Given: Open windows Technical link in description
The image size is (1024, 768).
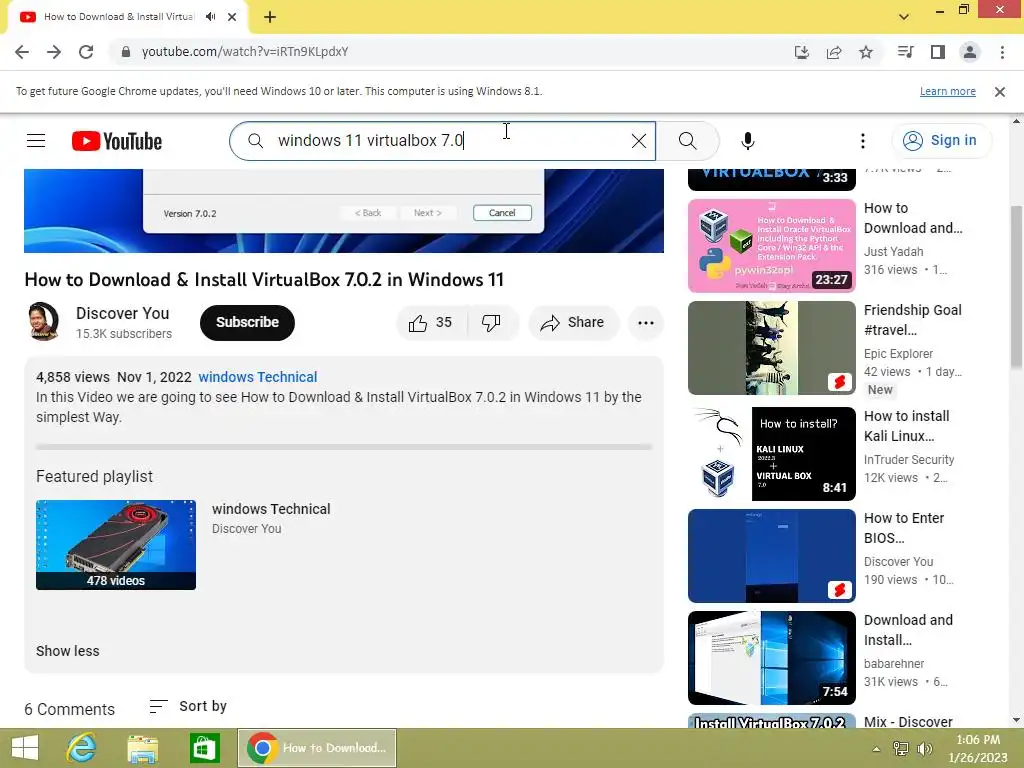Looking at the screenshot, I should pyautogui.click(x=258, y=377).
